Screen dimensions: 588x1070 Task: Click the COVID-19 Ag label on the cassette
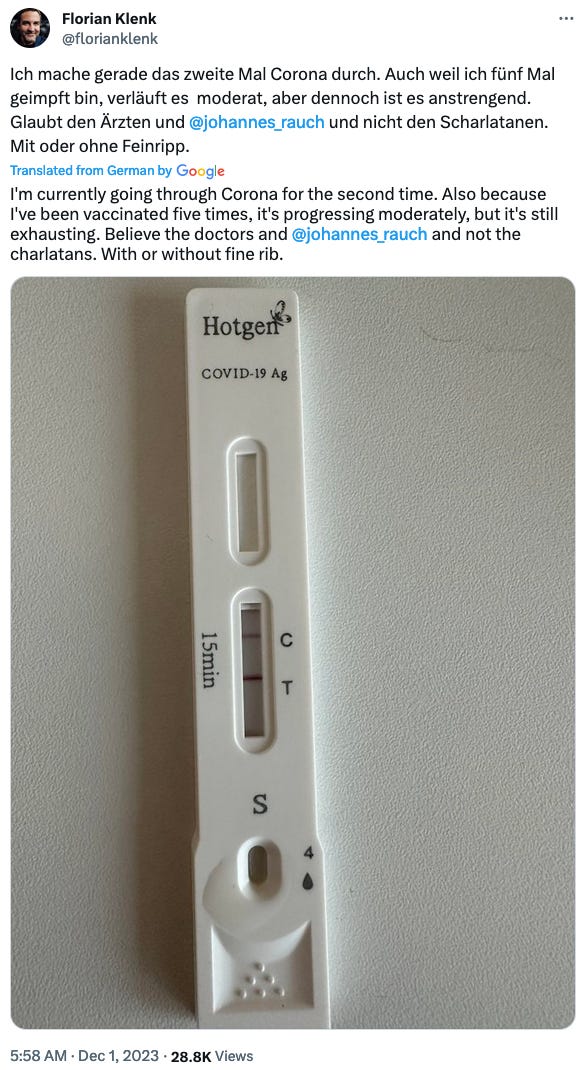coord(244,374)
